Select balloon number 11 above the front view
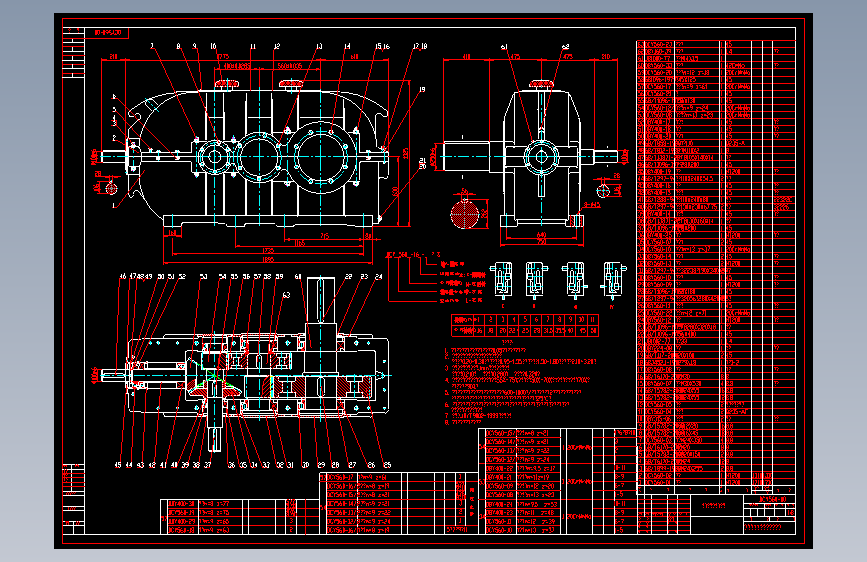Image resolution: width=867 pixels, height=562 pixels. (x=253, y=46)
